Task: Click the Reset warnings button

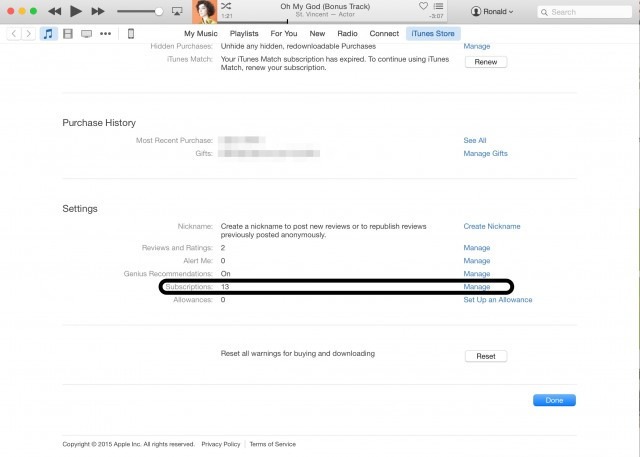Action: [x=486, y=356]
